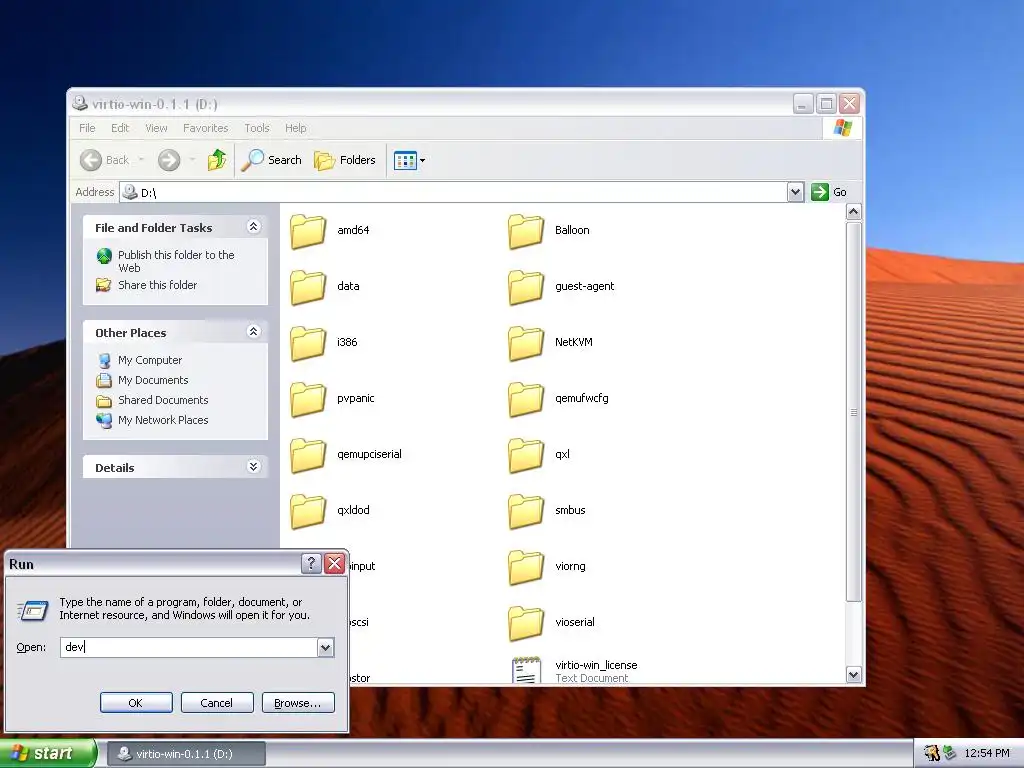
Task: Select the viorng folder icon
Action: coord(526,568)
